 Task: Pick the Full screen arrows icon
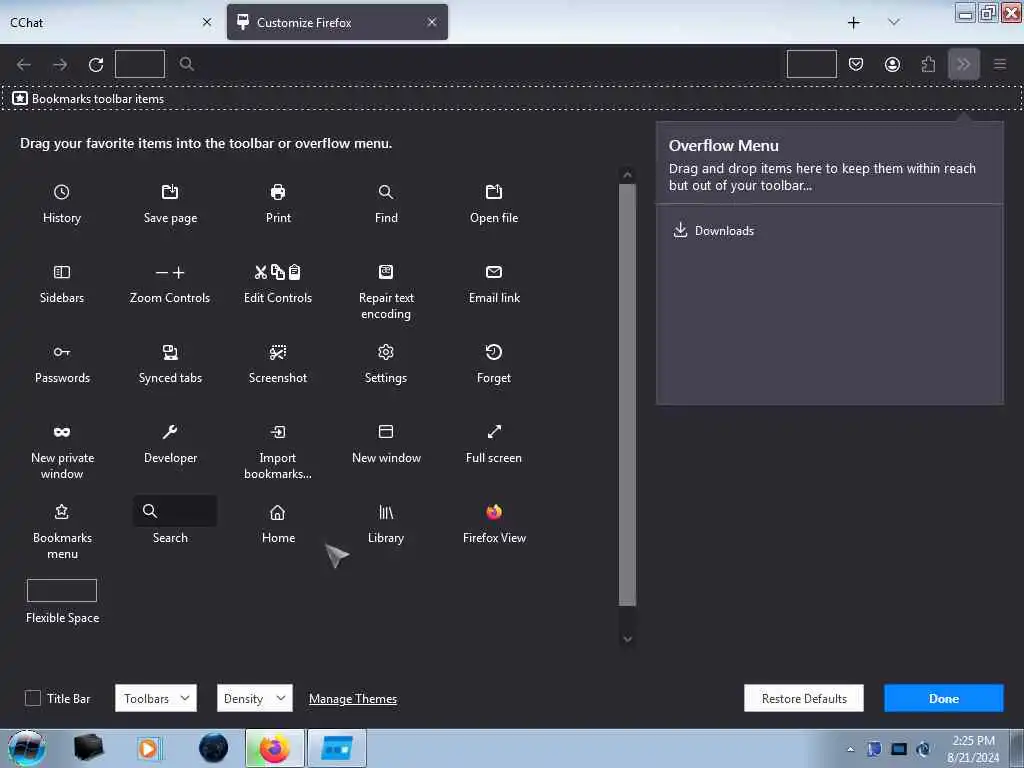pos(494,432)
